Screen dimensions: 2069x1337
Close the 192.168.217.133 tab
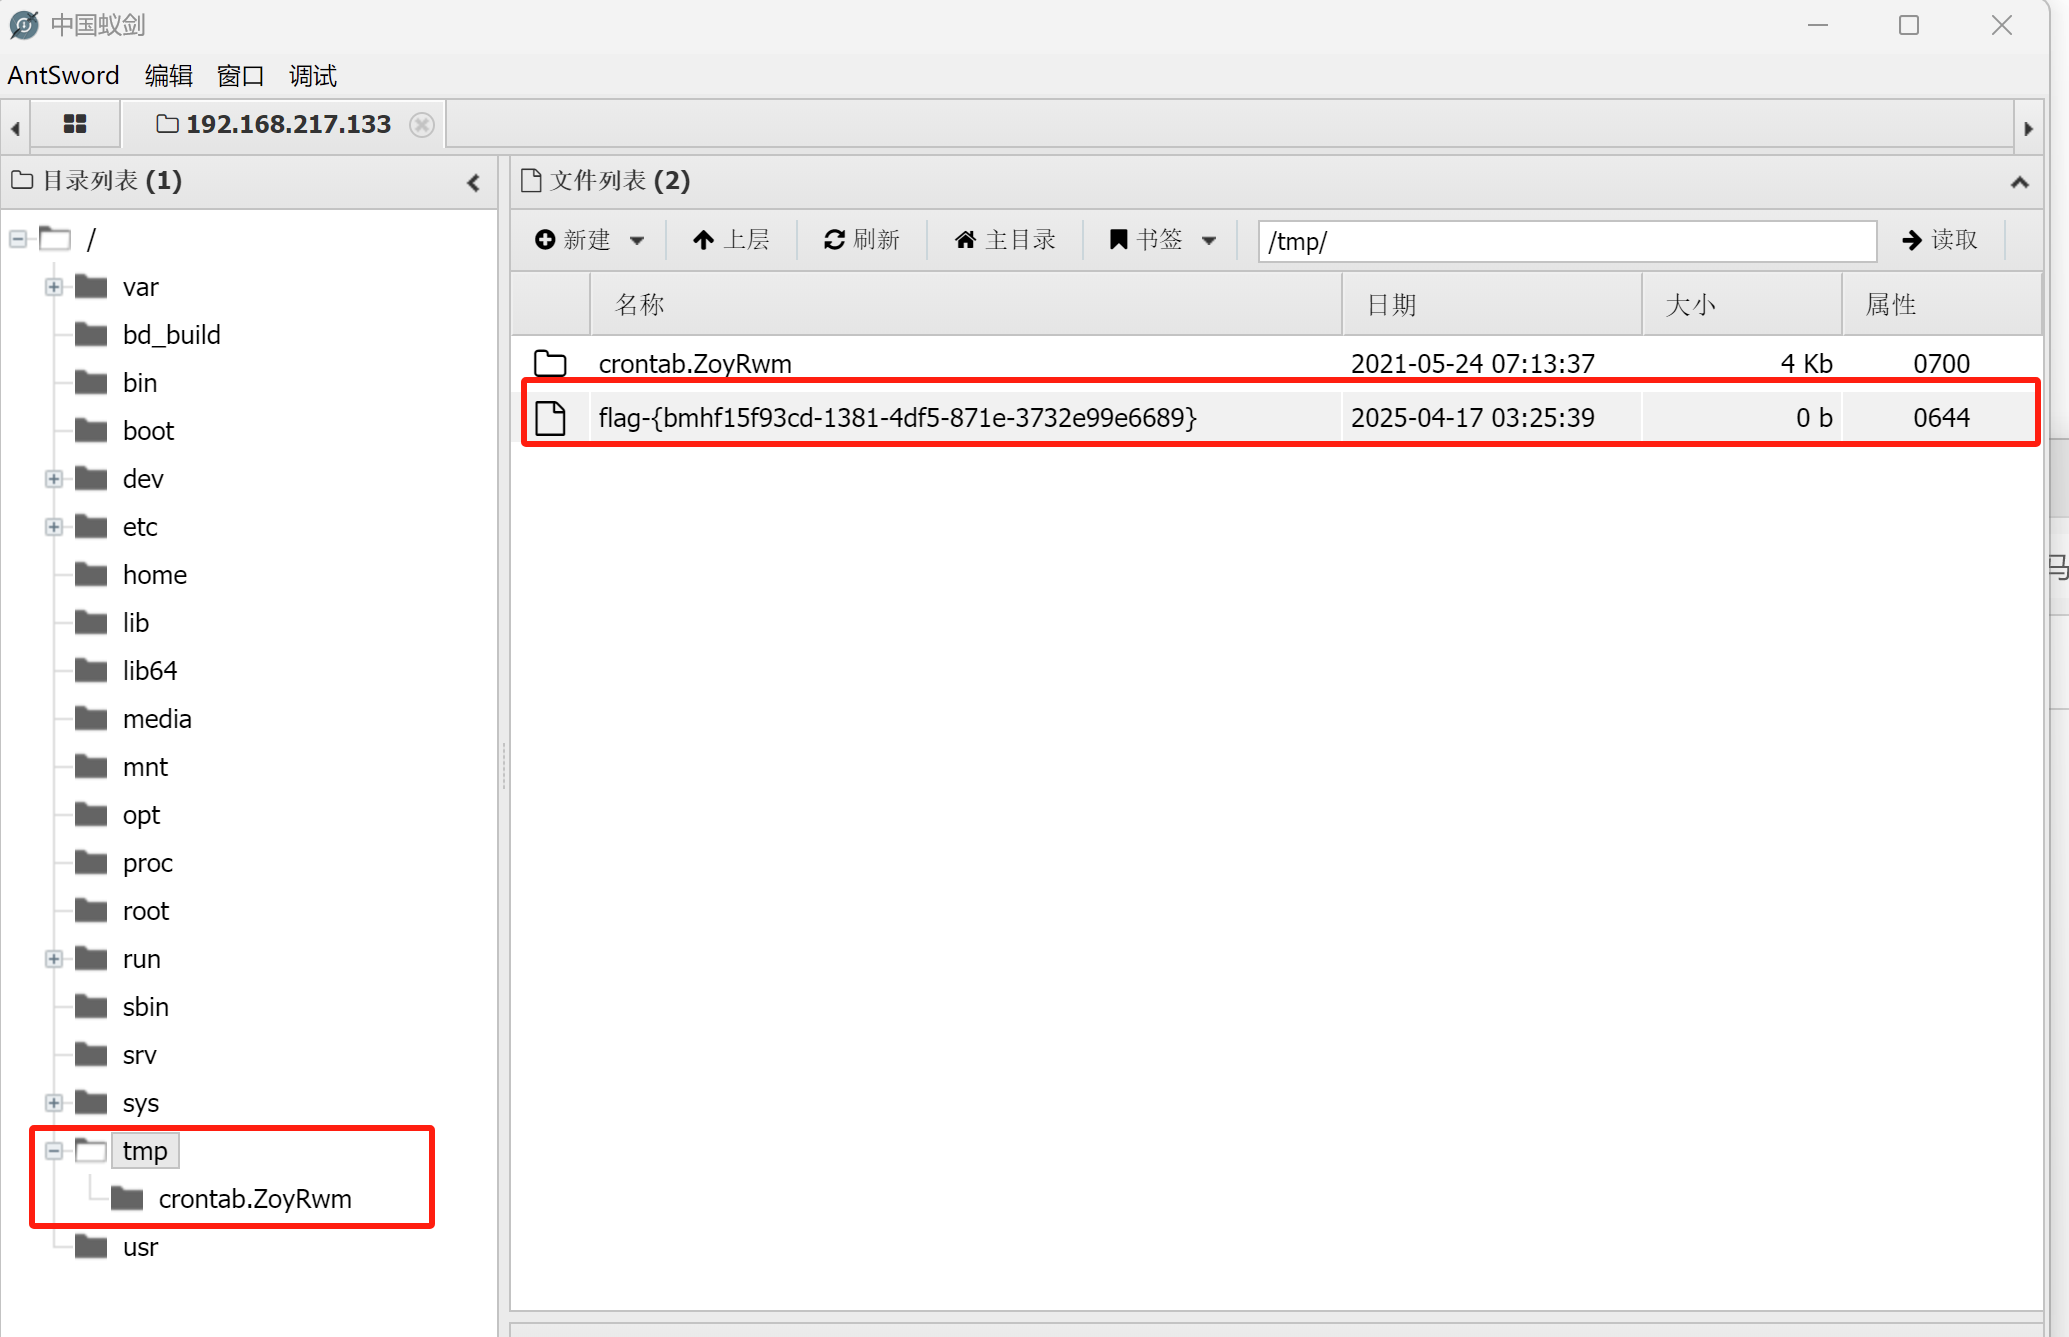(422, 125)
